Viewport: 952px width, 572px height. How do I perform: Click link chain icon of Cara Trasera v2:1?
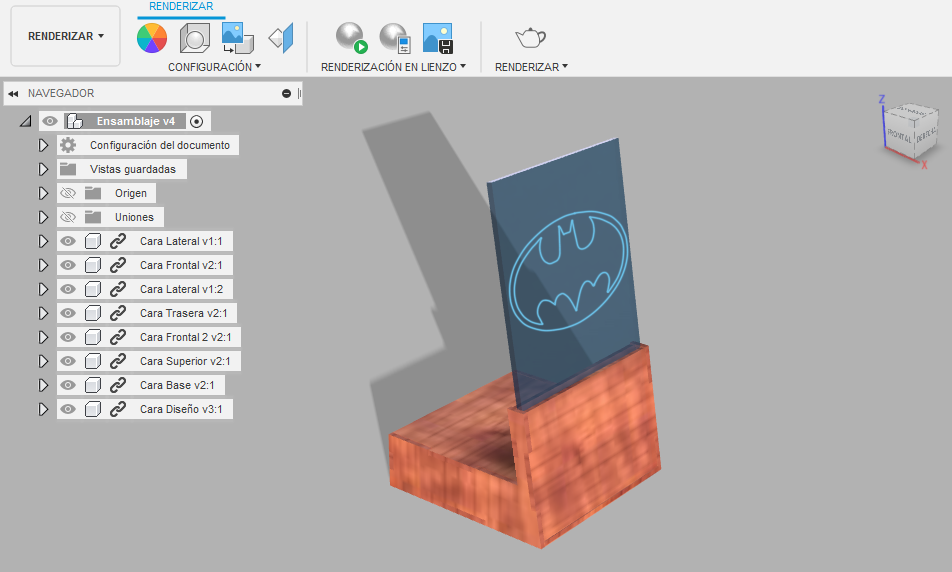coord(118,313)
